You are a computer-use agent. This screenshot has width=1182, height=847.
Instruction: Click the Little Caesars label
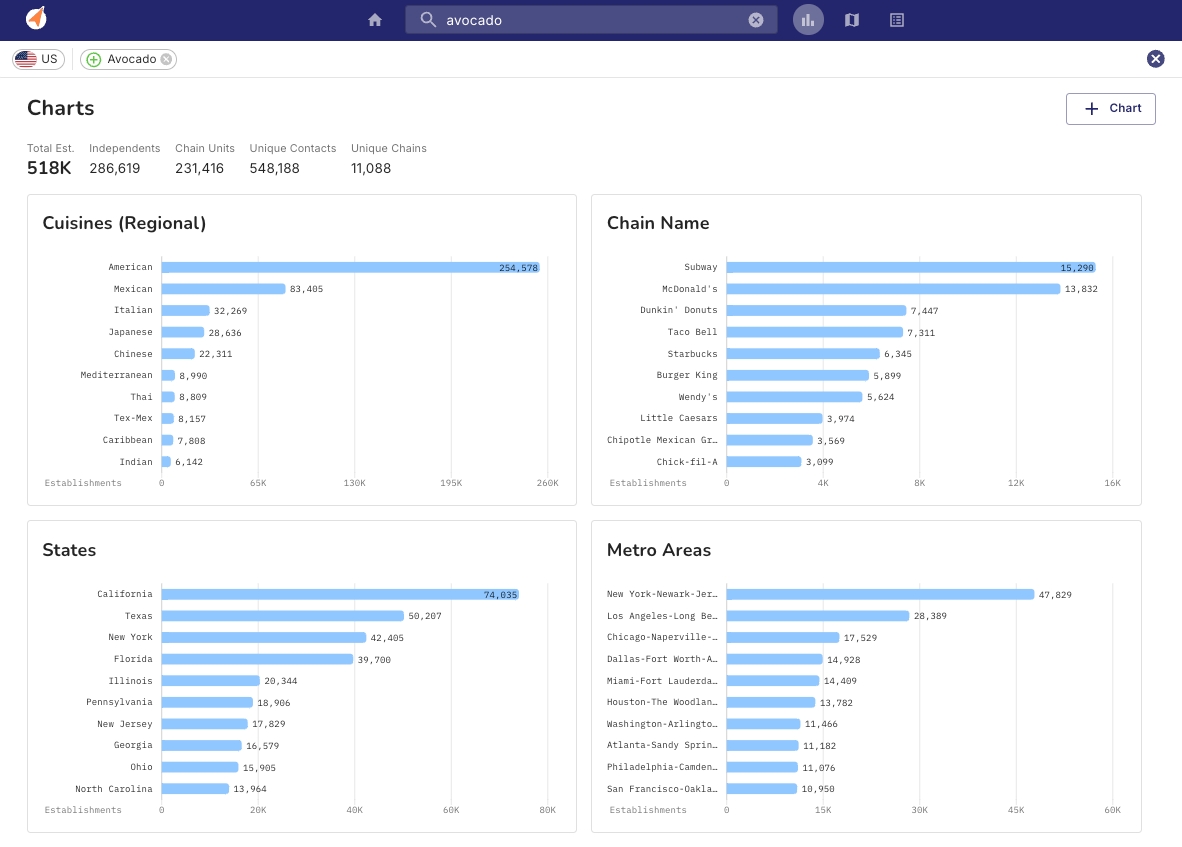click(x=678, y=418)
